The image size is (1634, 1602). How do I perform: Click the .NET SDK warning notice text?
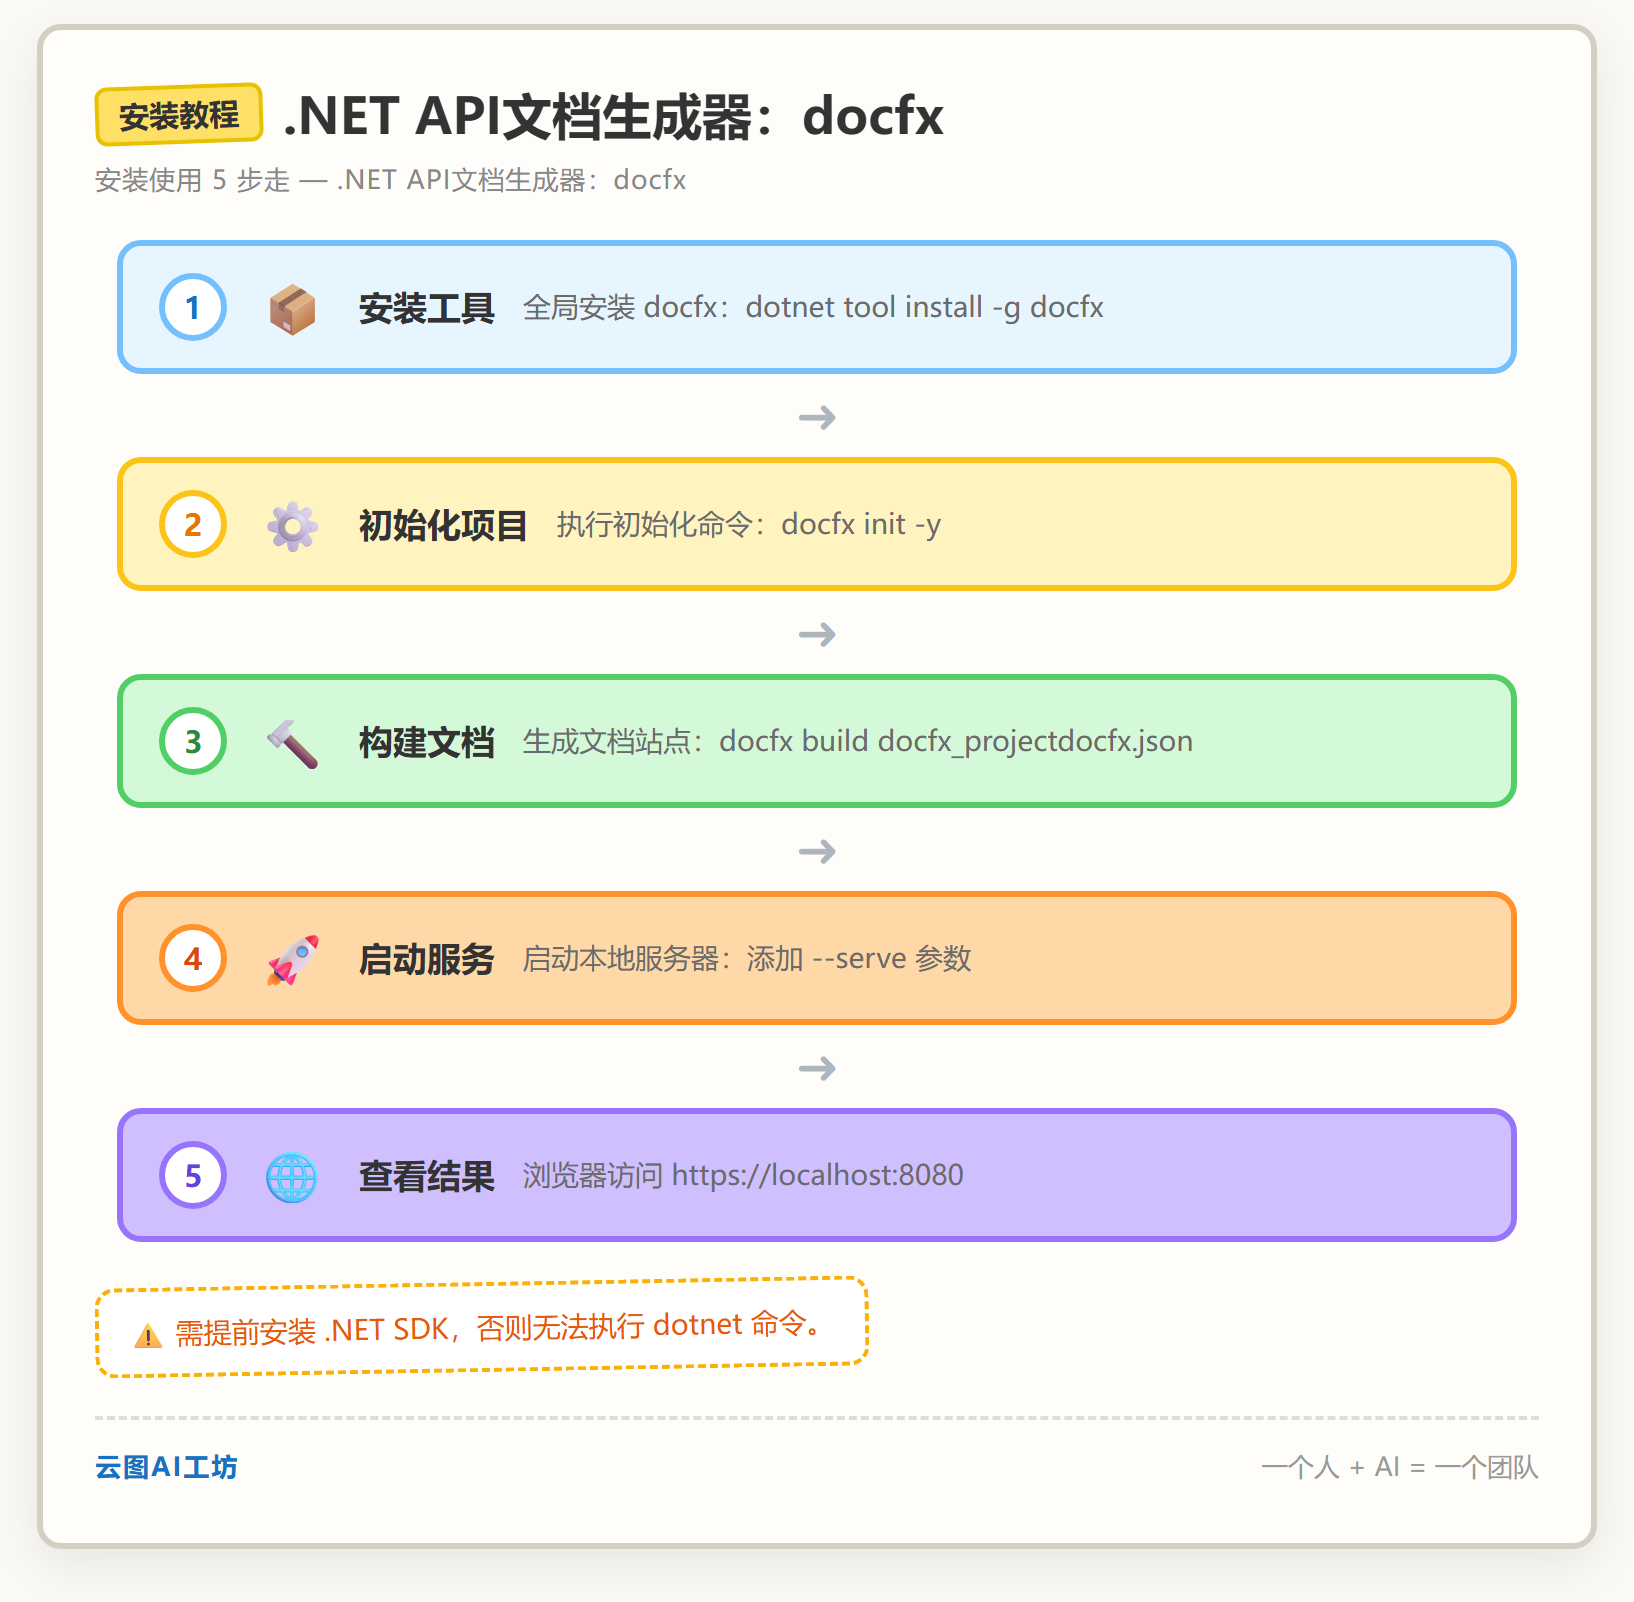[x=499, y=1328]
